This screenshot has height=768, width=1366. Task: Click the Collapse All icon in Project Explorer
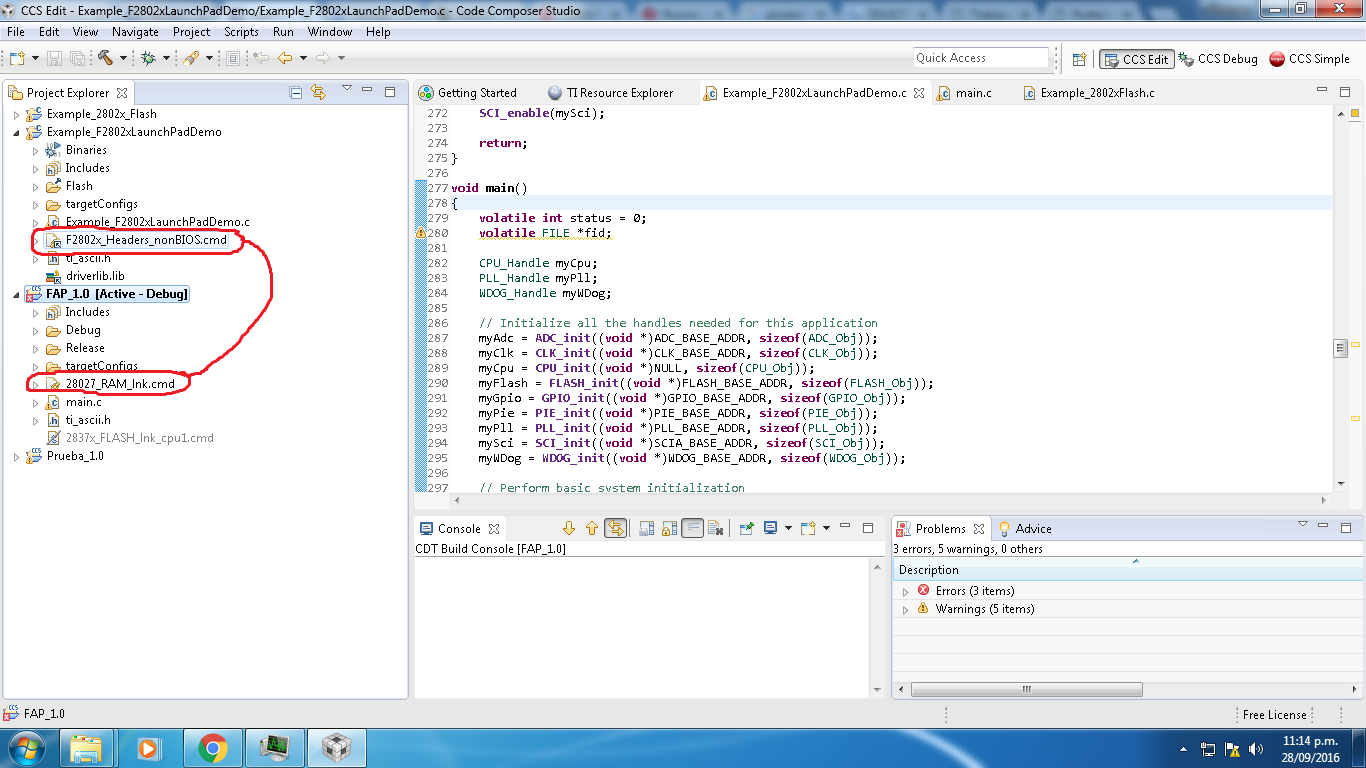click(x=296, y=93)
